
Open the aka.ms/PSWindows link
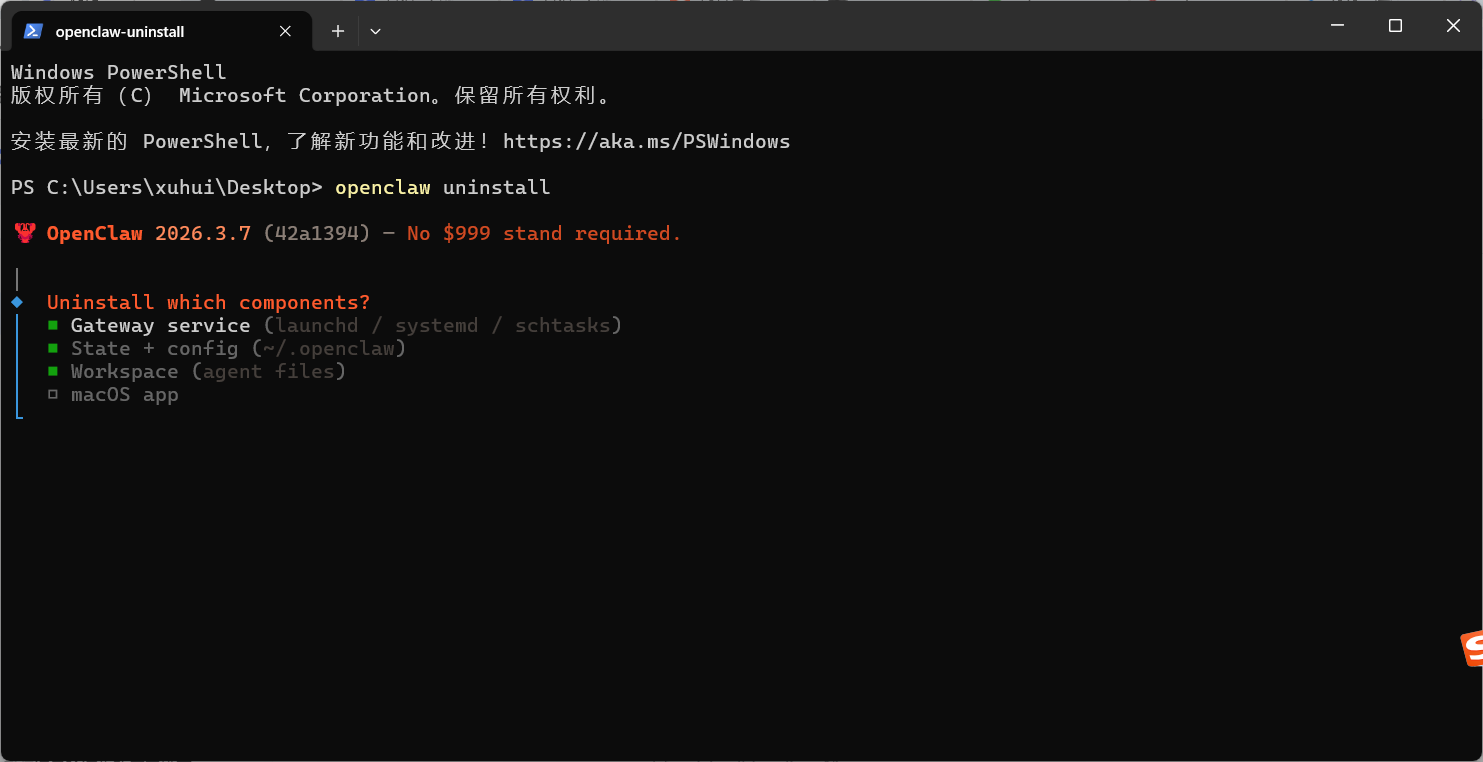(646, 141)
